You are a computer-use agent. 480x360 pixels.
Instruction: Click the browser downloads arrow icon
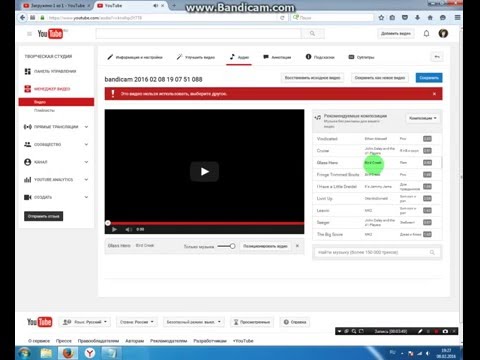click(417, 18)
